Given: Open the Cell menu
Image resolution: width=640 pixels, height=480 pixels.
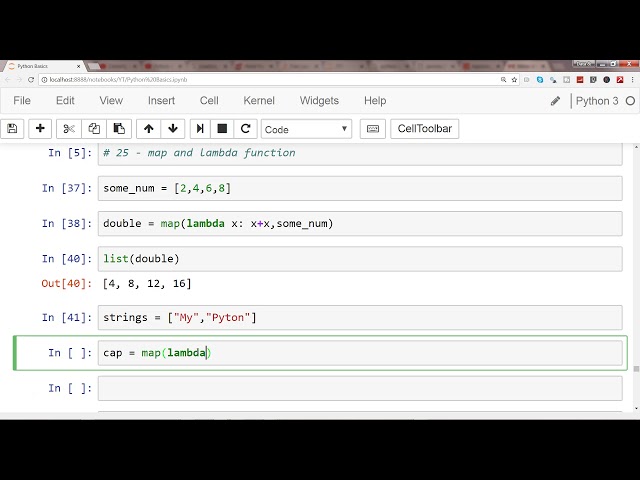Looking at the screenshot, I should coord(209,100).
